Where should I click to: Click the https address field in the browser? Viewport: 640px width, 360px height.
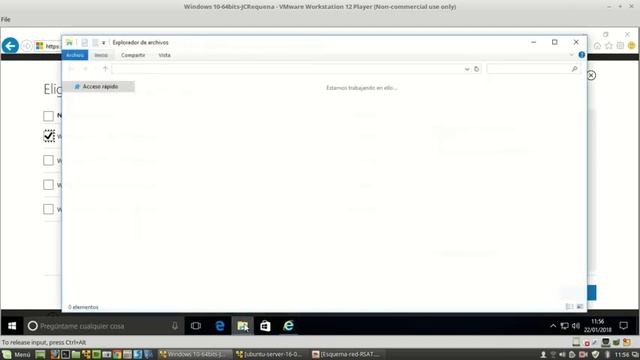[52, 46]
